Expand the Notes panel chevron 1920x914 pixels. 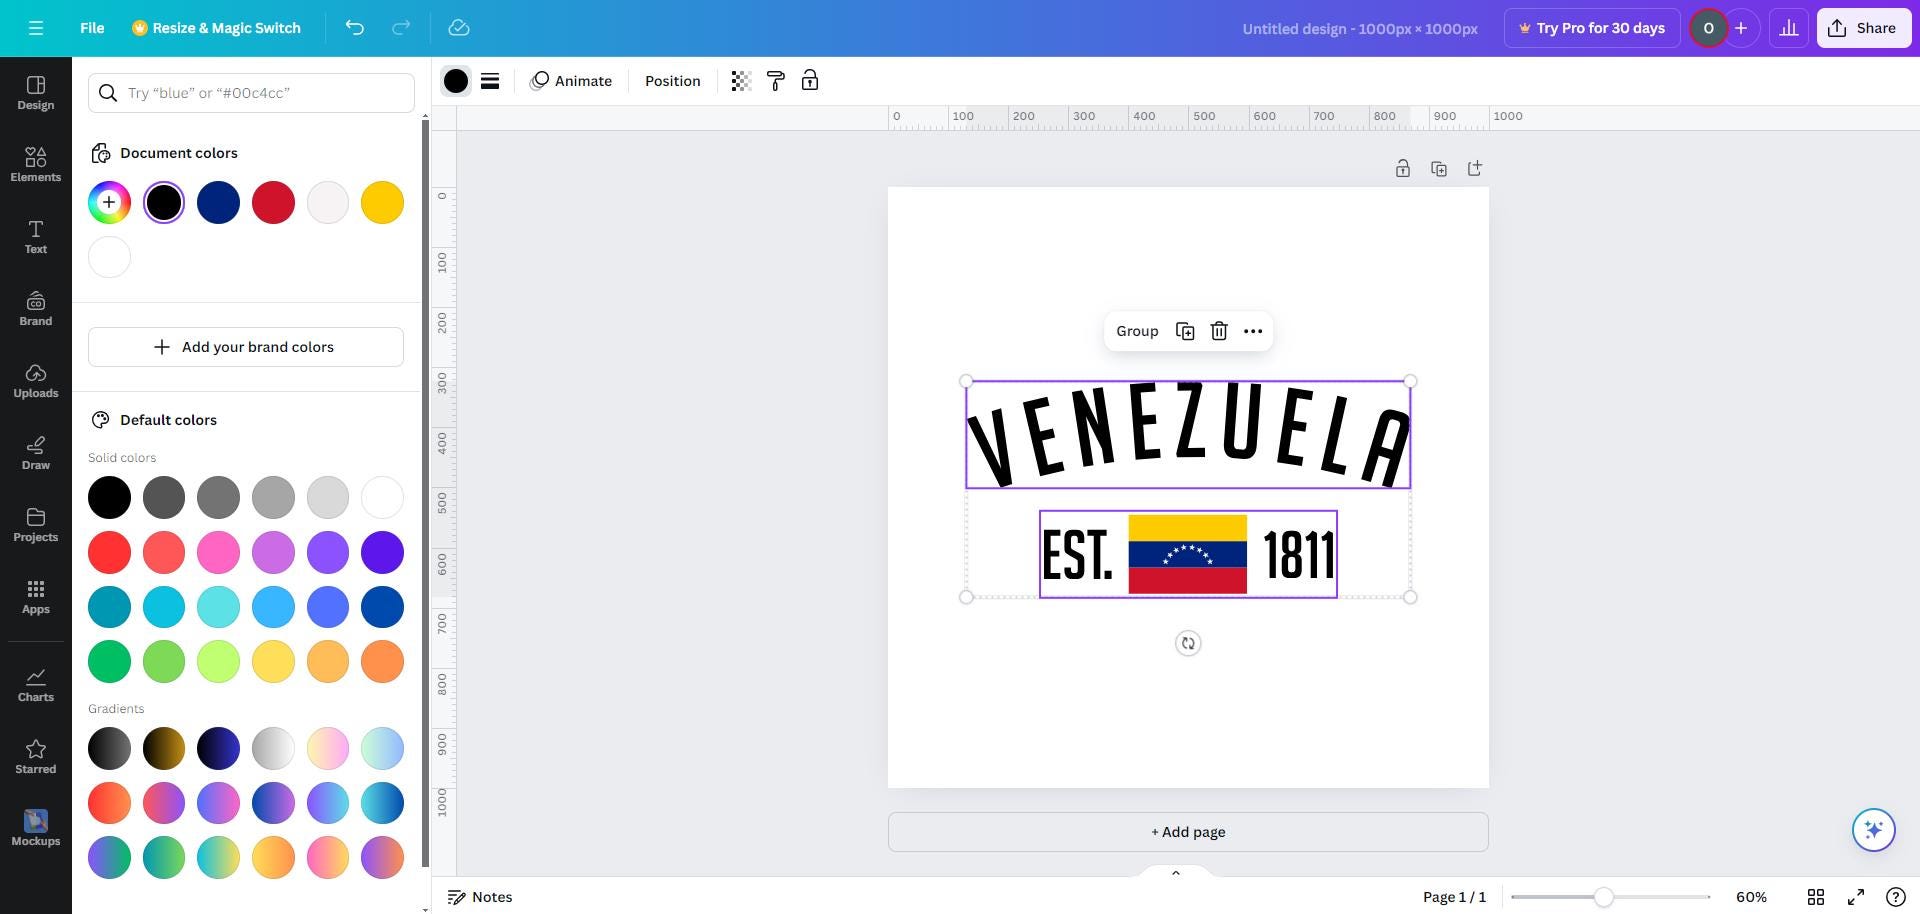1175,872
